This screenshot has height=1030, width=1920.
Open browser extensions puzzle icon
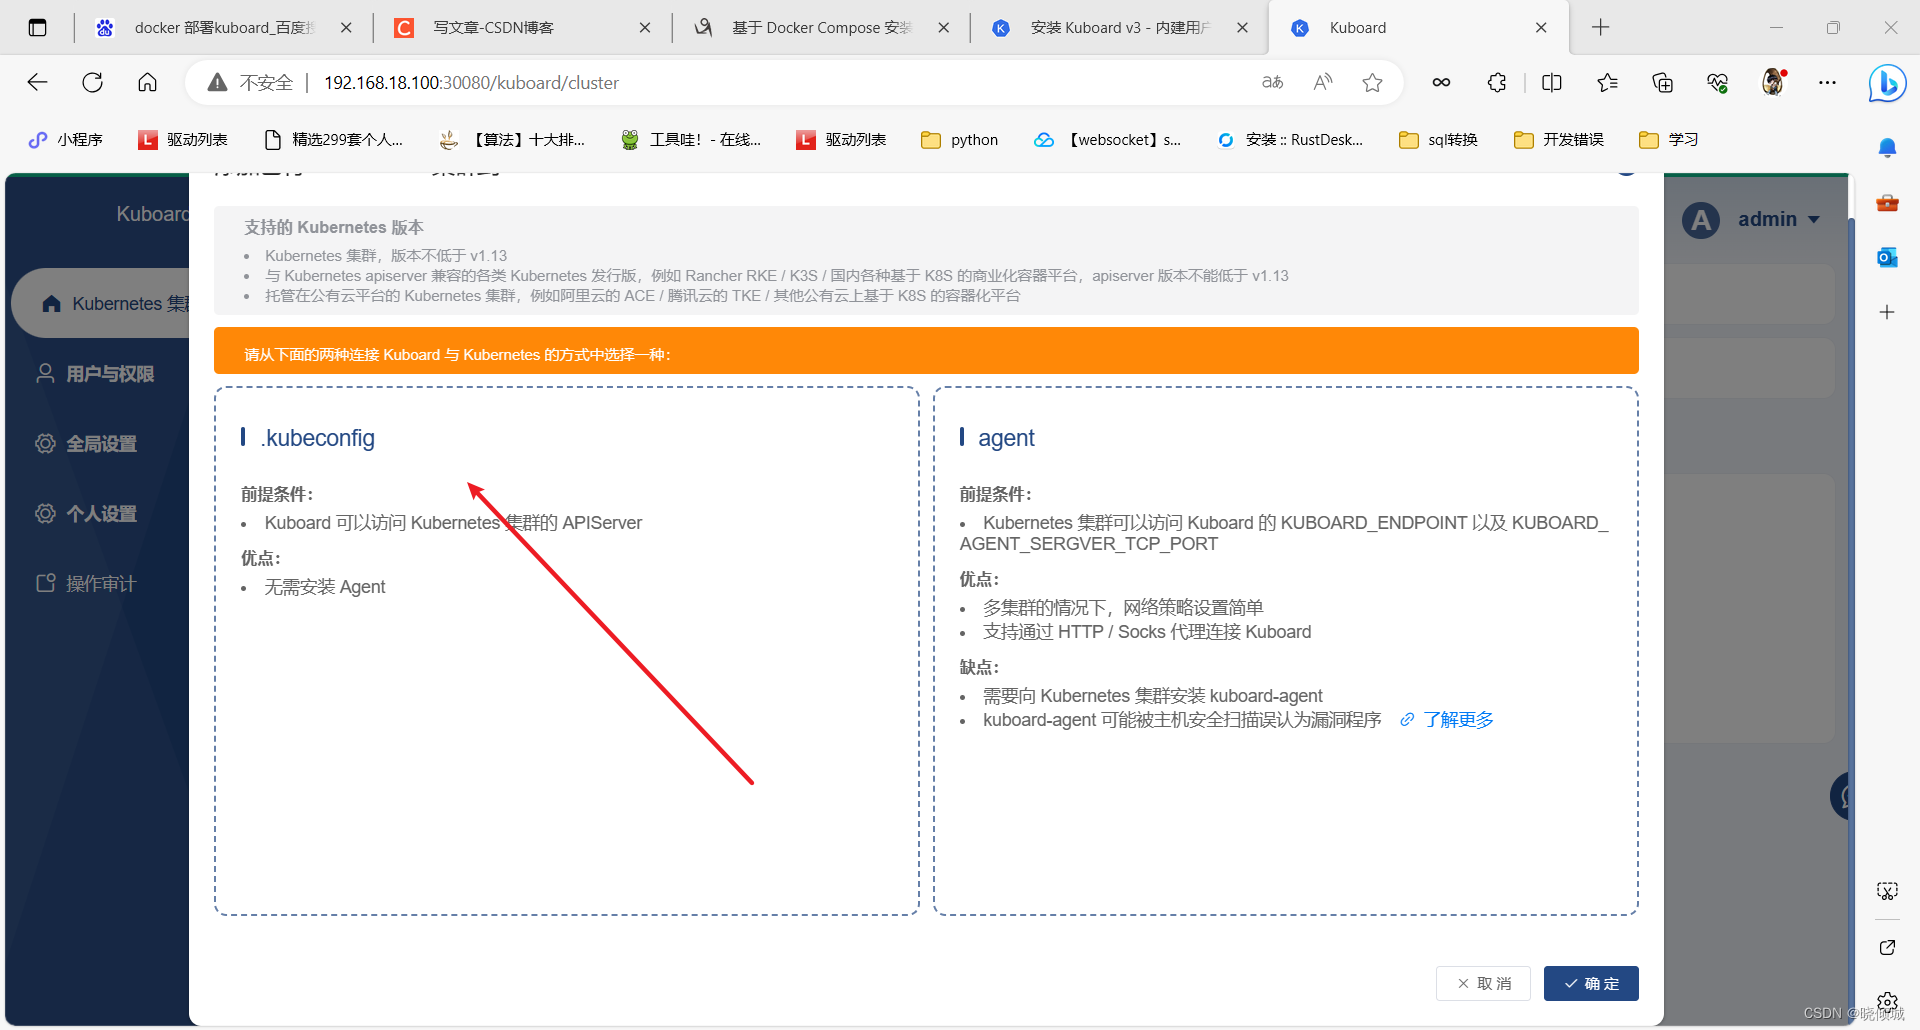pyautogui.click(x=1496, y=82)
